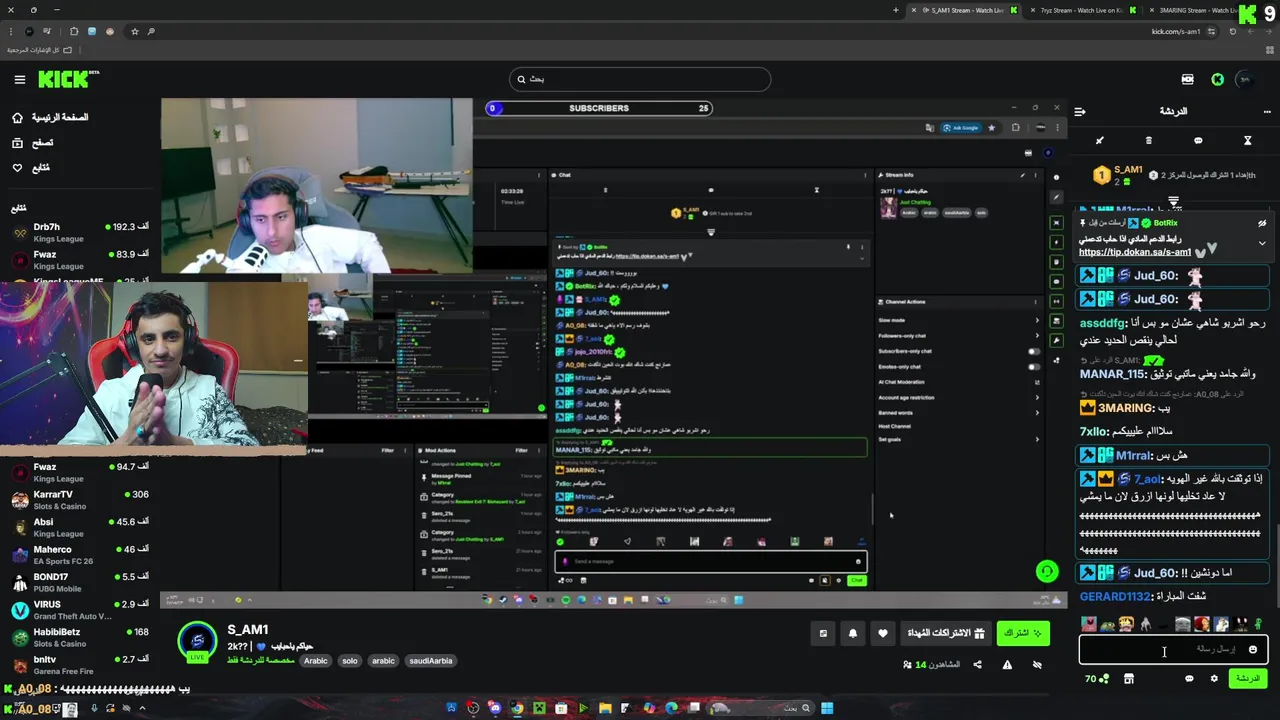Switch to the 3MARING Stream browser tab
This screenshot has height=720, width=1280.
click(x=1195, y=10)
